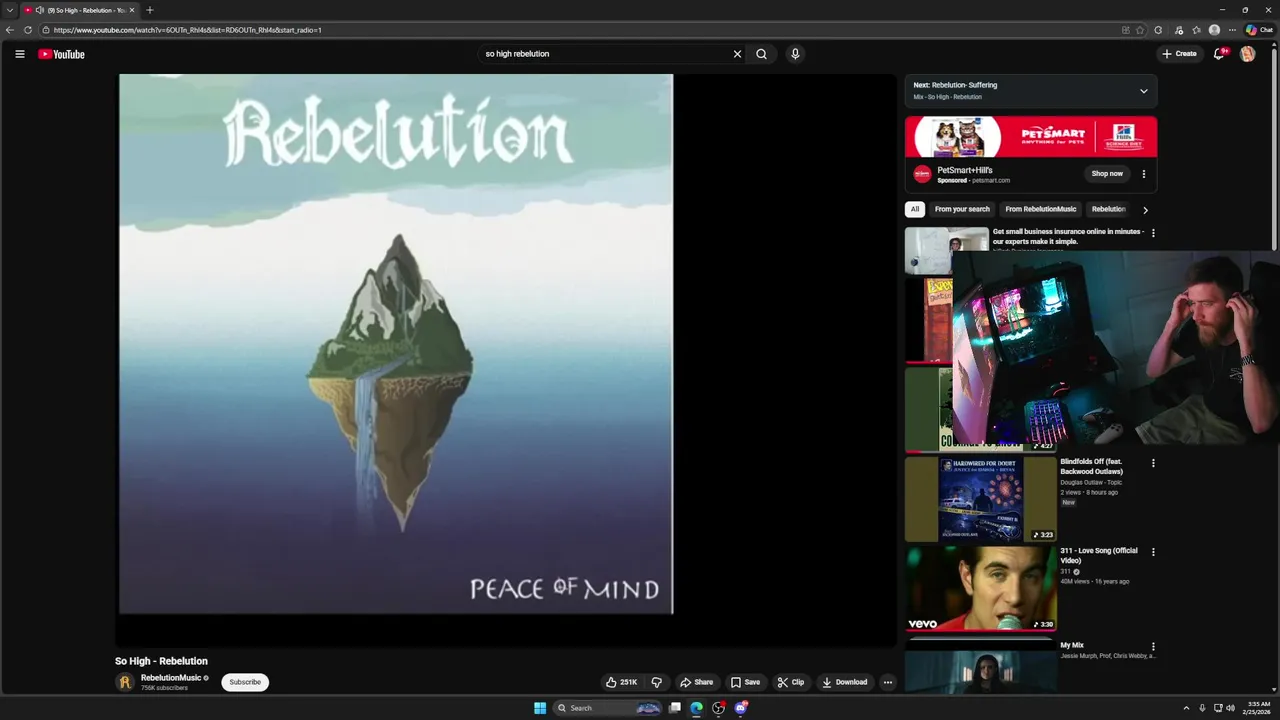Image resolution: width=1280 pixels, height=720 pixels.
Task: Open Edge browser from taskbar
Action: pos(697,708)
